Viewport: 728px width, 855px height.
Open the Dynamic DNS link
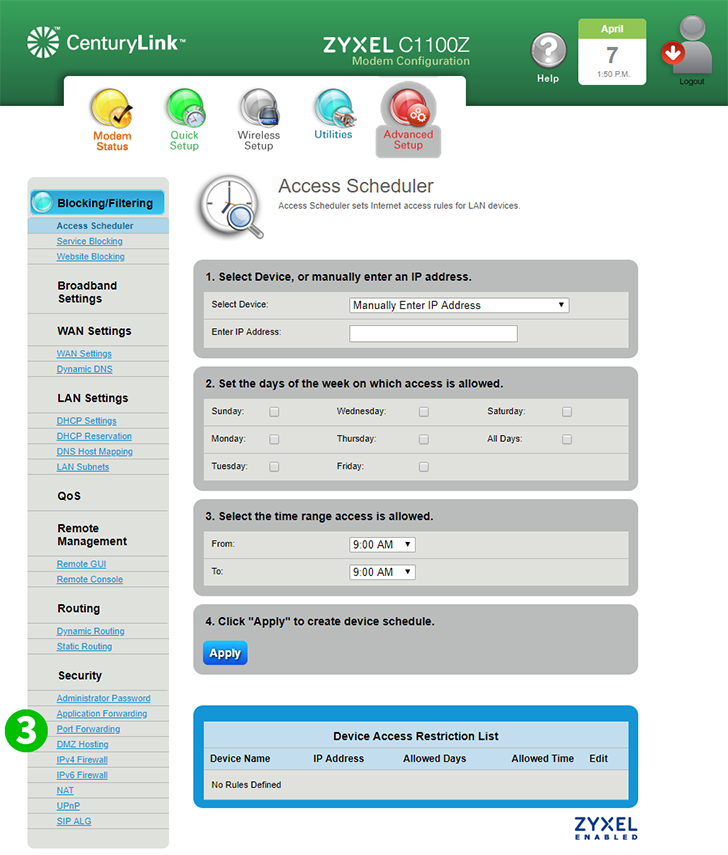click(x=85, y=369)
